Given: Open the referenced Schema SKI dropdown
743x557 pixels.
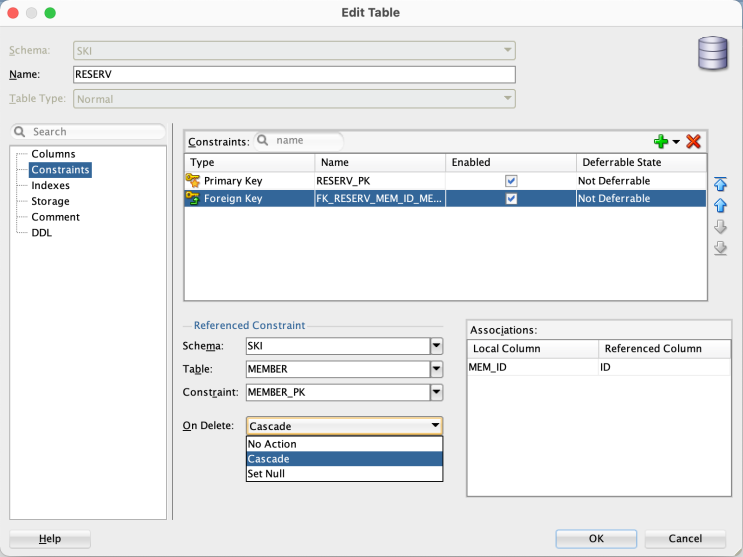Looking at the screenshot, I should pos(436,346).
